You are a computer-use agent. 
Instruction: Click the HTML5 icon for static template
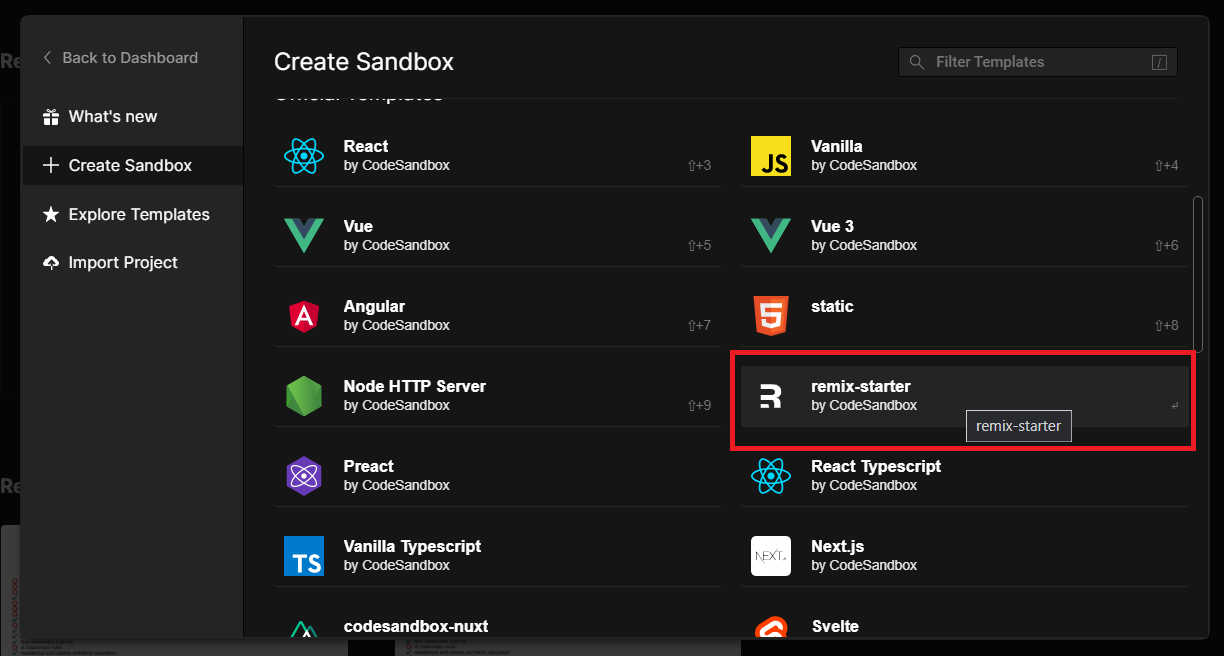pyautogui.click(x=771, y=316)
